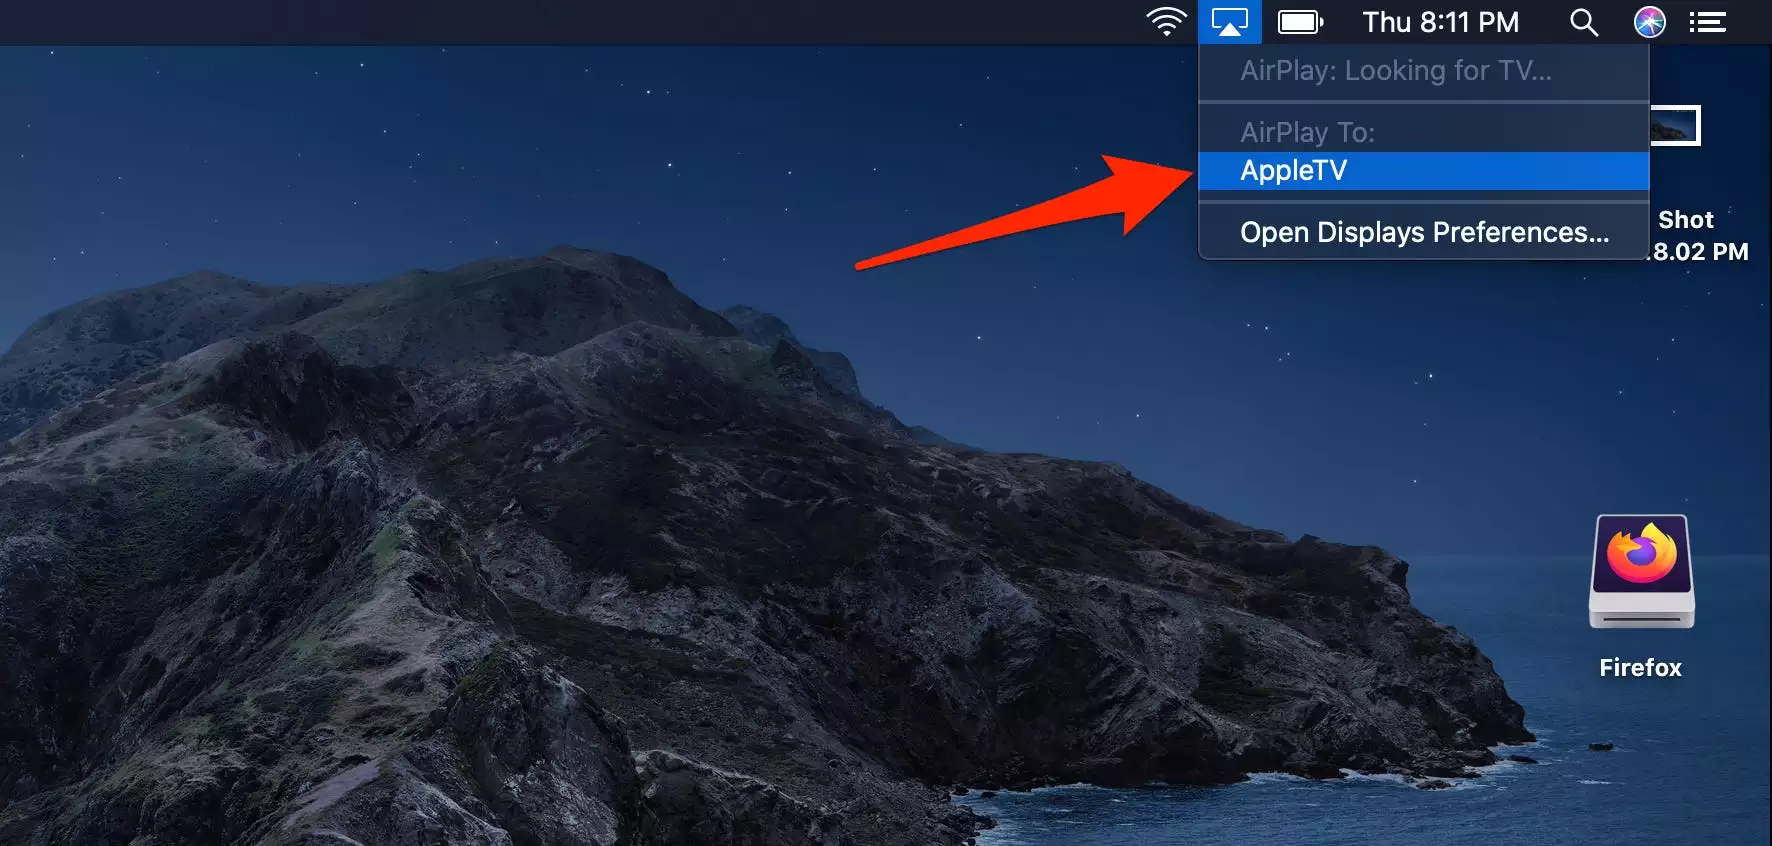Click the 'AirPlay To:' section header

click(1307, 132)
